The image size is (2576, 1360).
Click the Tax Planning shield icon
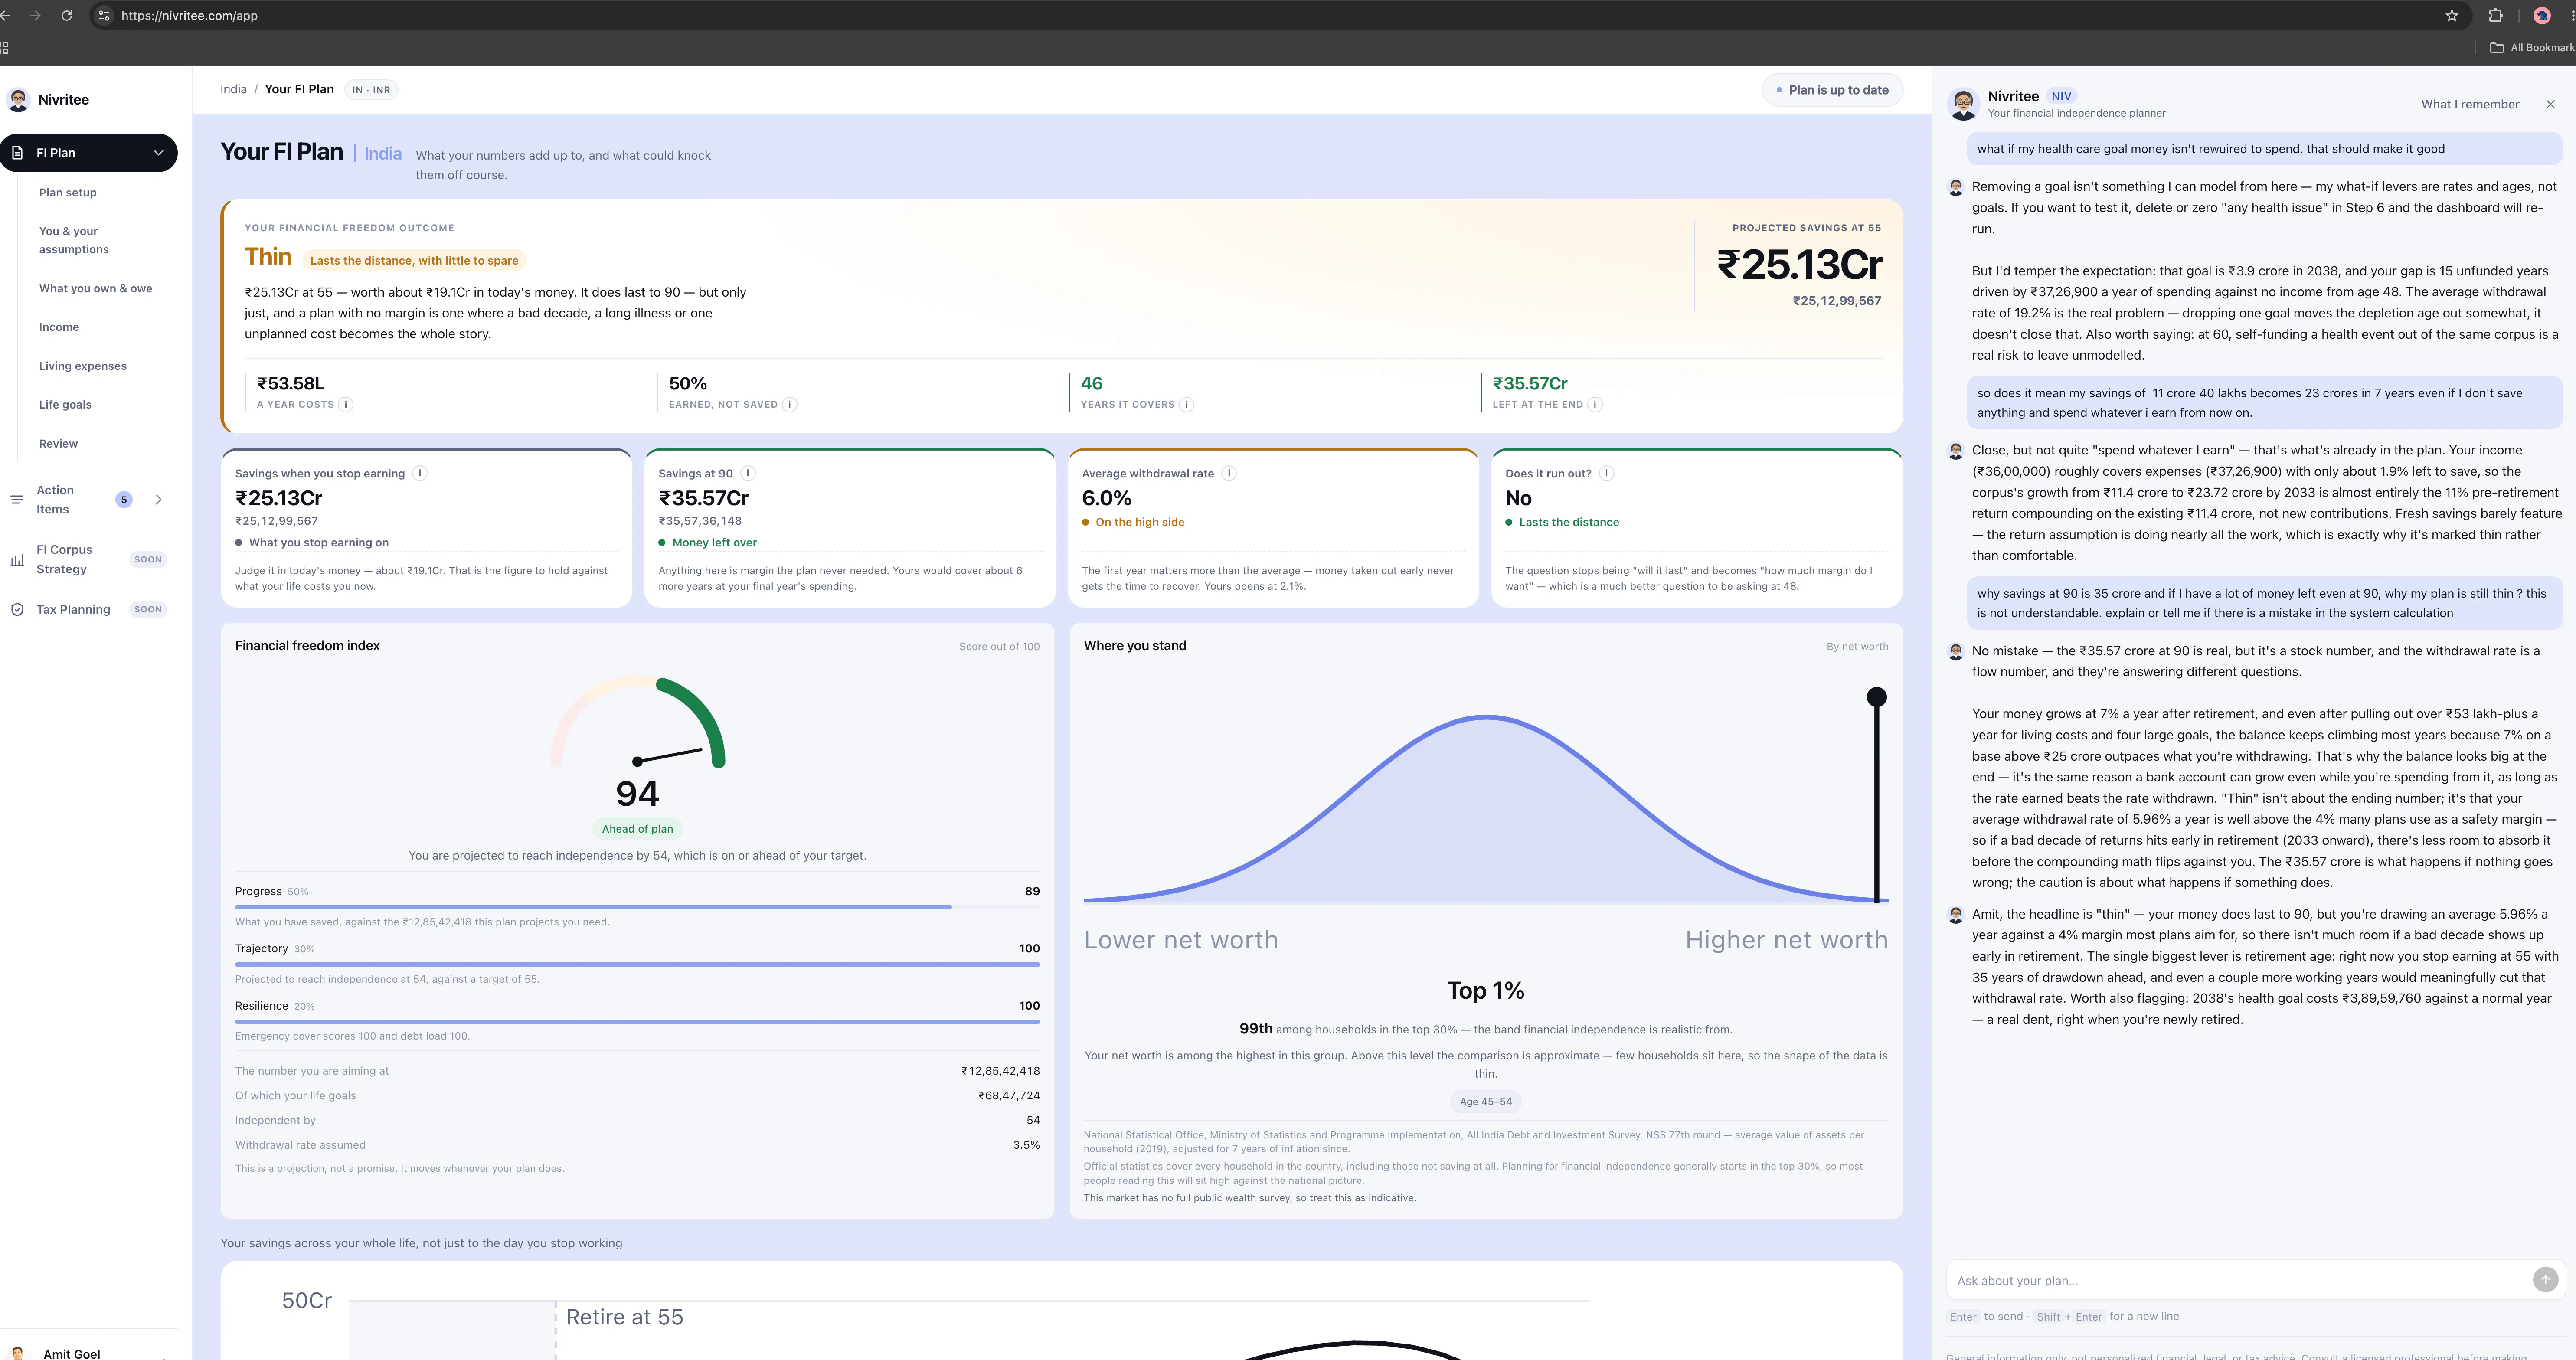(16, 609)
